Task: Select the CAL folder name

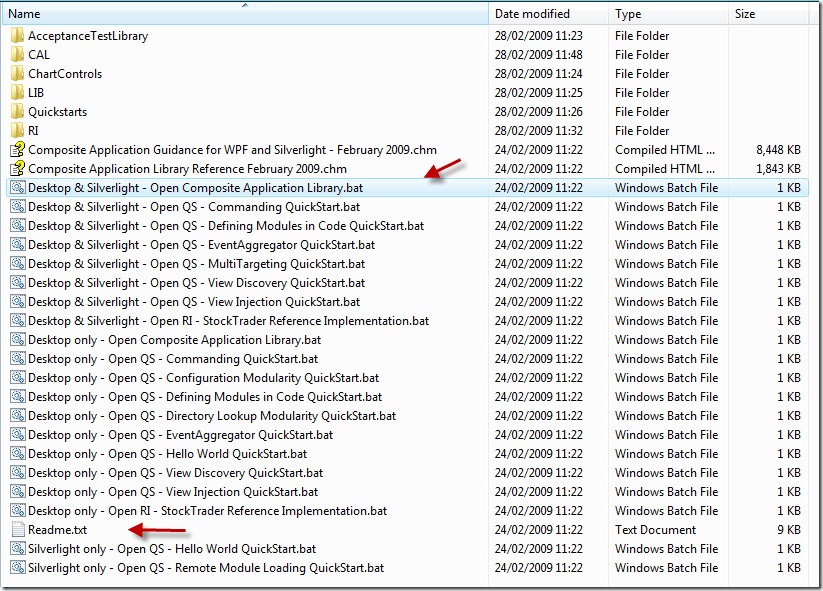Action: click(x=39, y=55)
